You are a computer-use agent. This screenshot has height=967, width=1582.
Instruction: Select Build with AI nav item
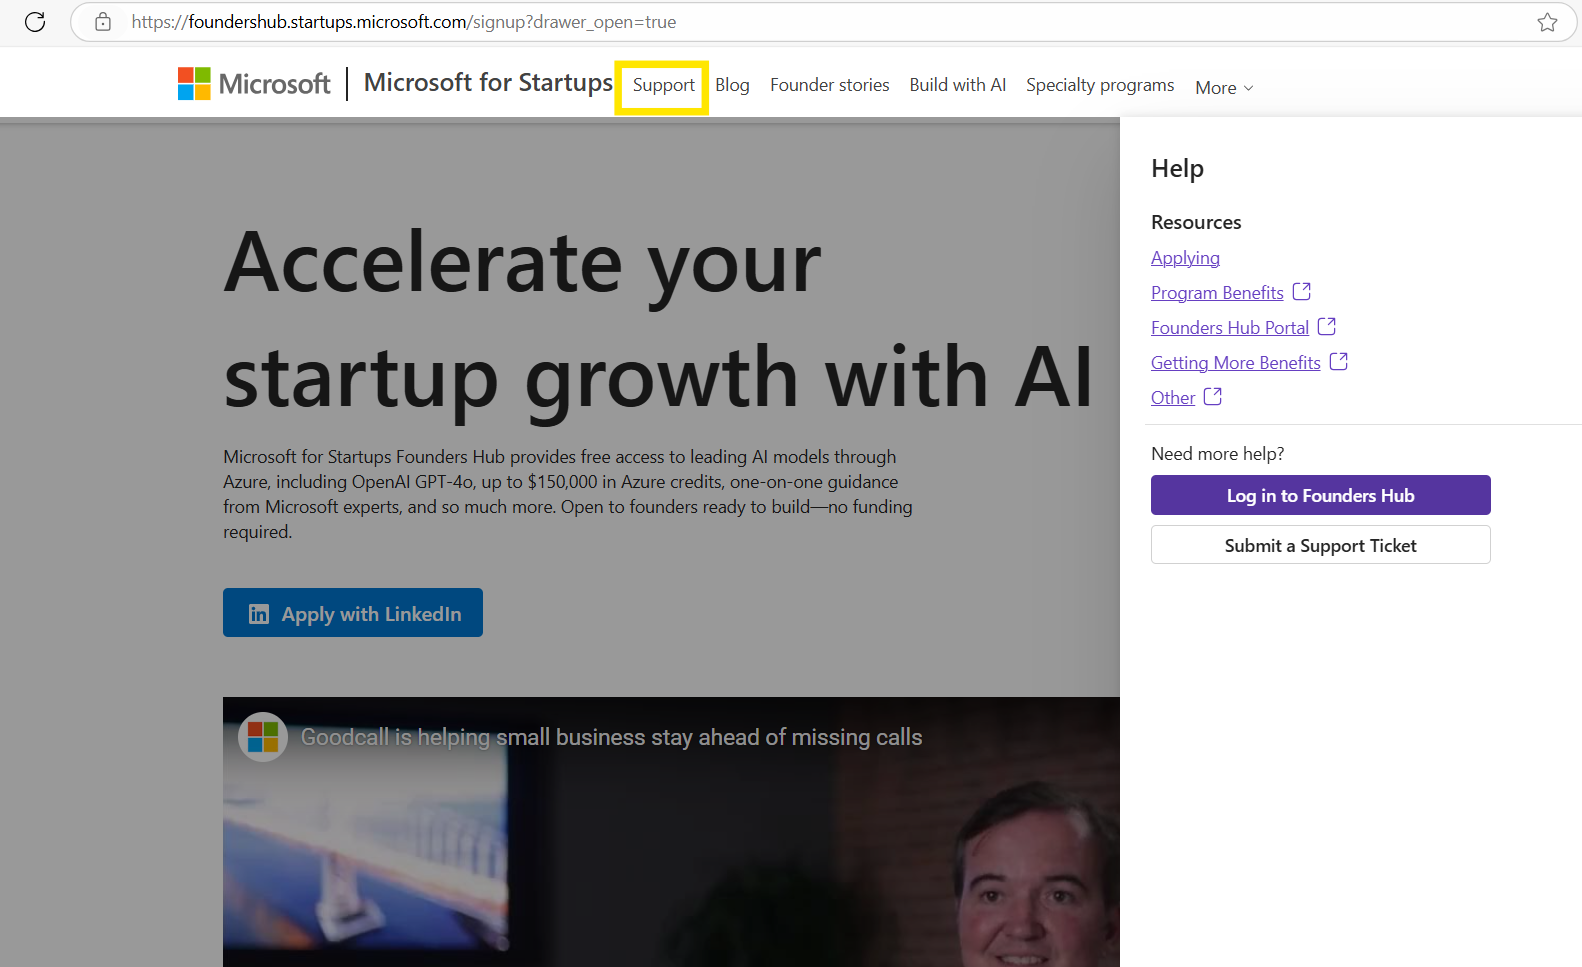pyautogui.click(x=957, y=86)
